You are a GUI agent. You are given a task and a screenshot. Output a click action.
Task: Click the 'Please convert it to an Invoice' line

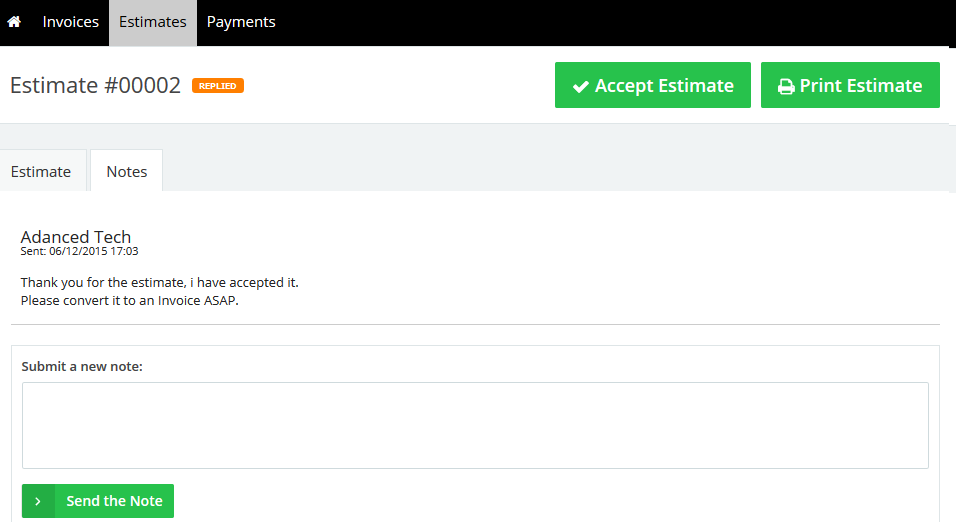(130, 300)
